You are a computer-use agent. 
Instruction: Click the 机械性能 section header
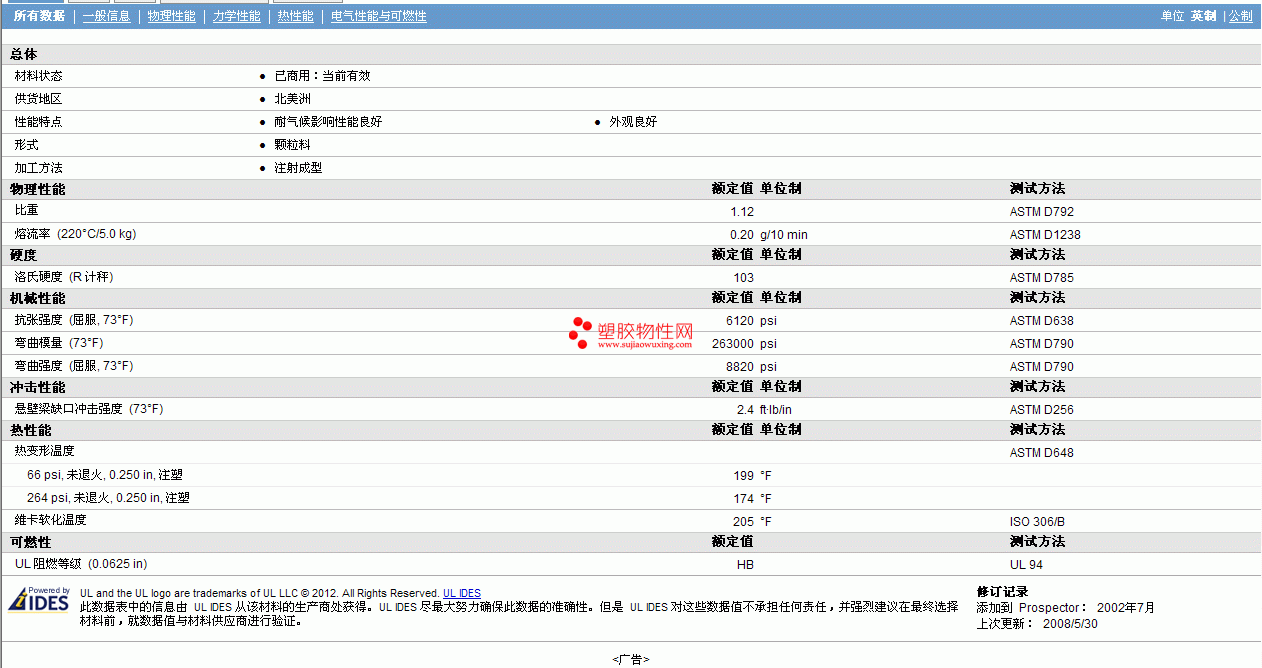click(x=38, y=298)
